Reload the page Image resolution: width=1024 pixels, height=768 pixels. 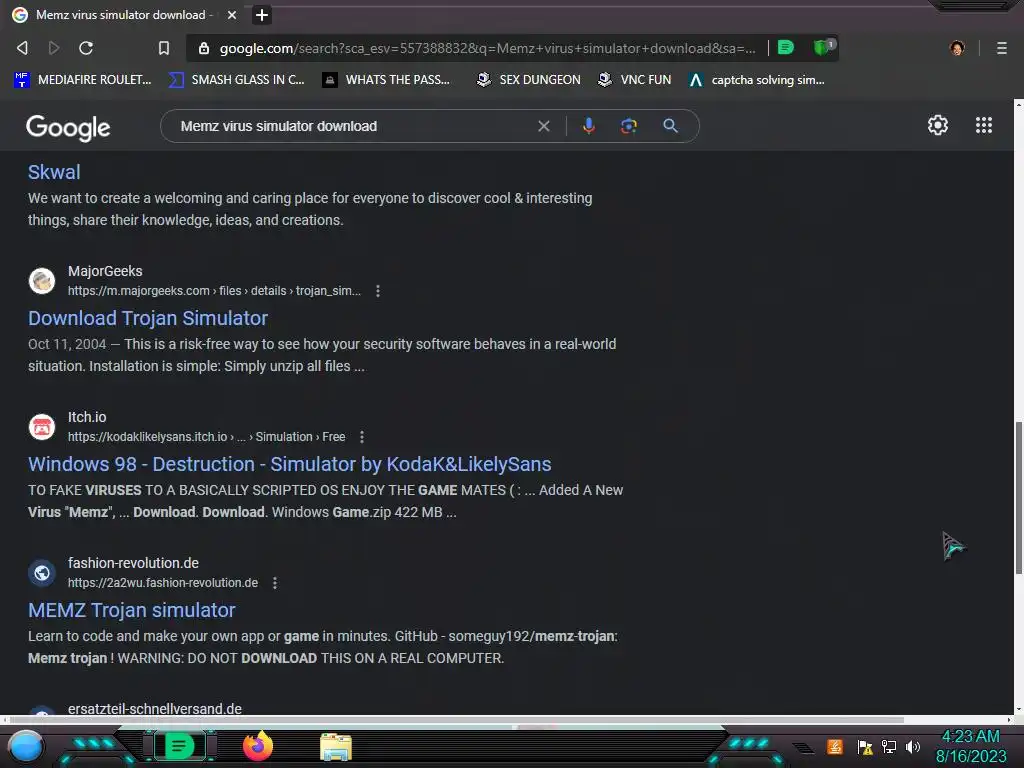pyautogui.click(x=86, y=48)
